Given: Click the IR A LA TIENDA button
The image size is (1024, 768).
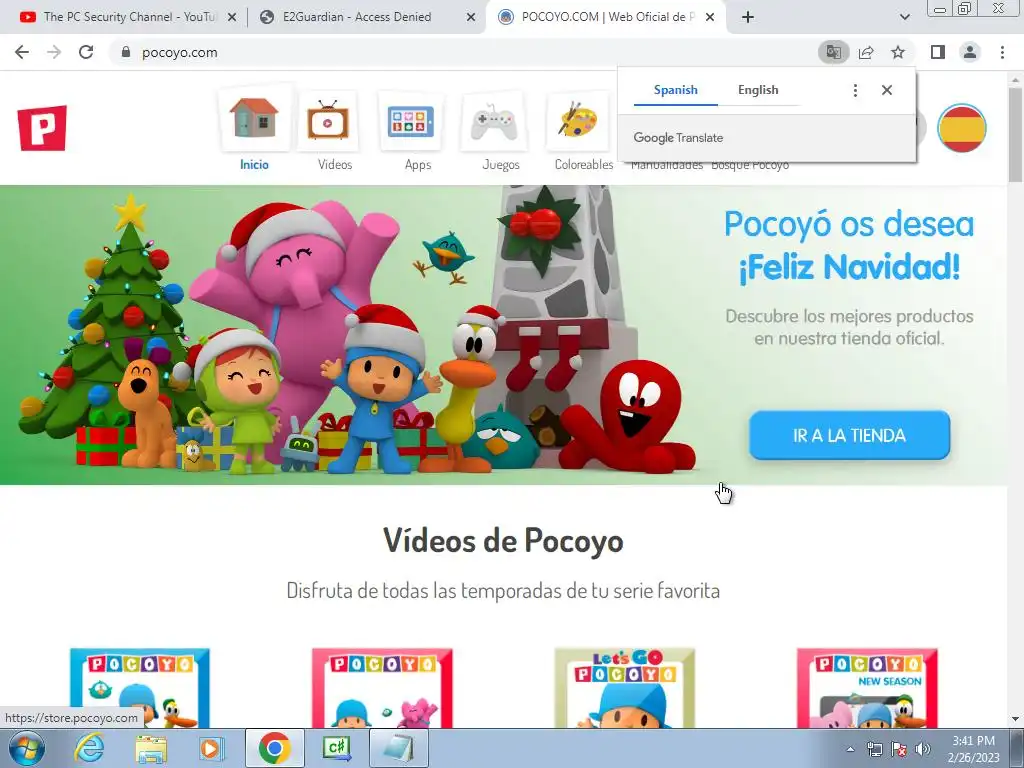Looking at the screenshot, I should pos(849,435).
